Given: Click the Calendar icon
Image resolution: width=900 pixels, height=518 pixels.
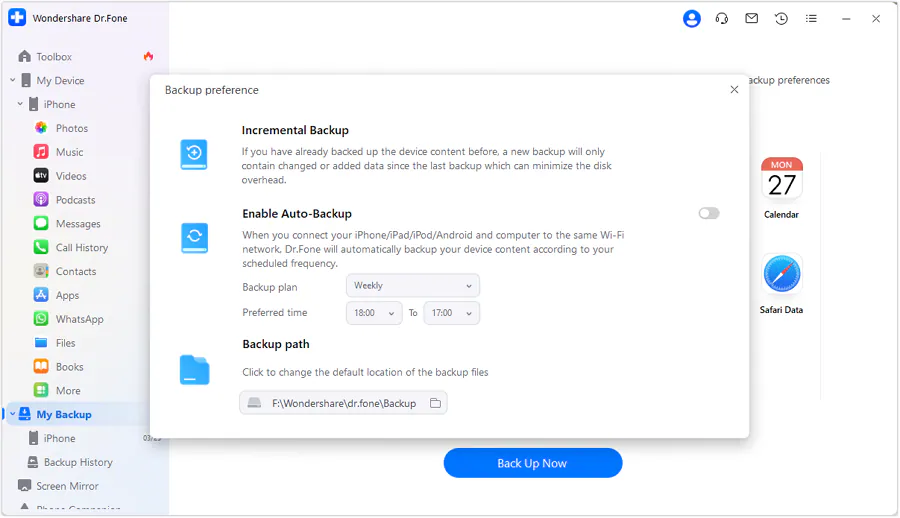Looking at the screenshot, I should point(781,180).
